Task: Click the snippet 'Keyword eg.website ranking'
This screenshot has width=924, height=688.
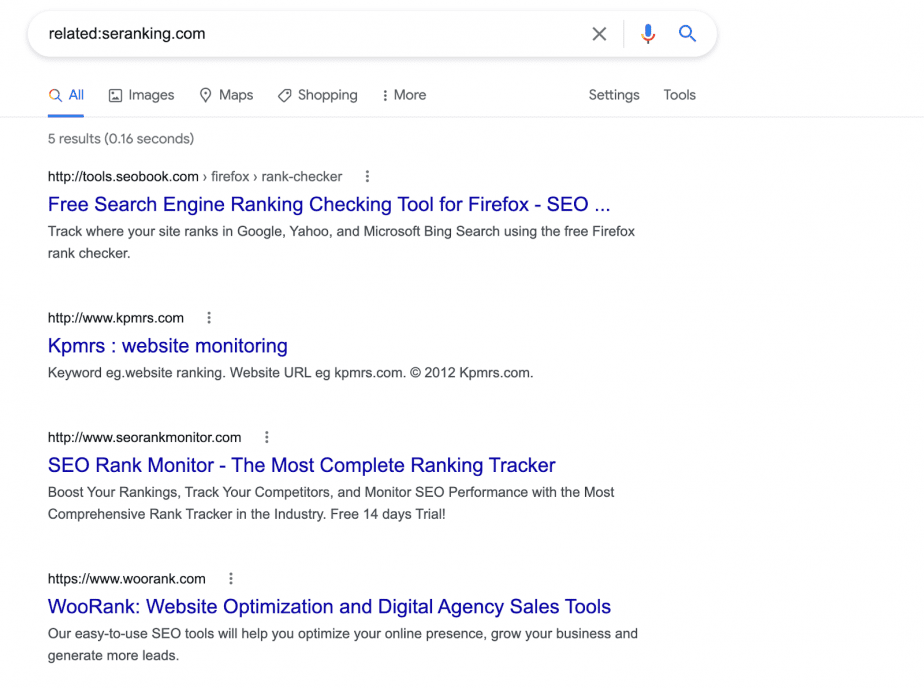Action: click(x=290, y=373)
